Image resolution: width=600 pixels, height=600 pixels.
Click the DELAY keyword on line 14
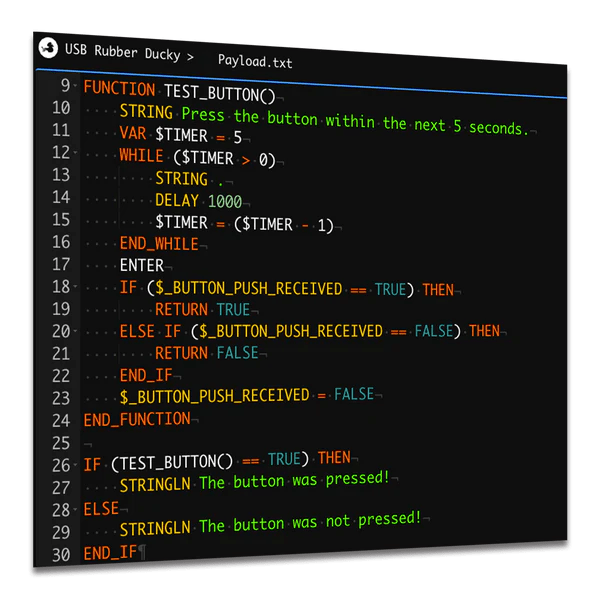click(x=177, y=201)
